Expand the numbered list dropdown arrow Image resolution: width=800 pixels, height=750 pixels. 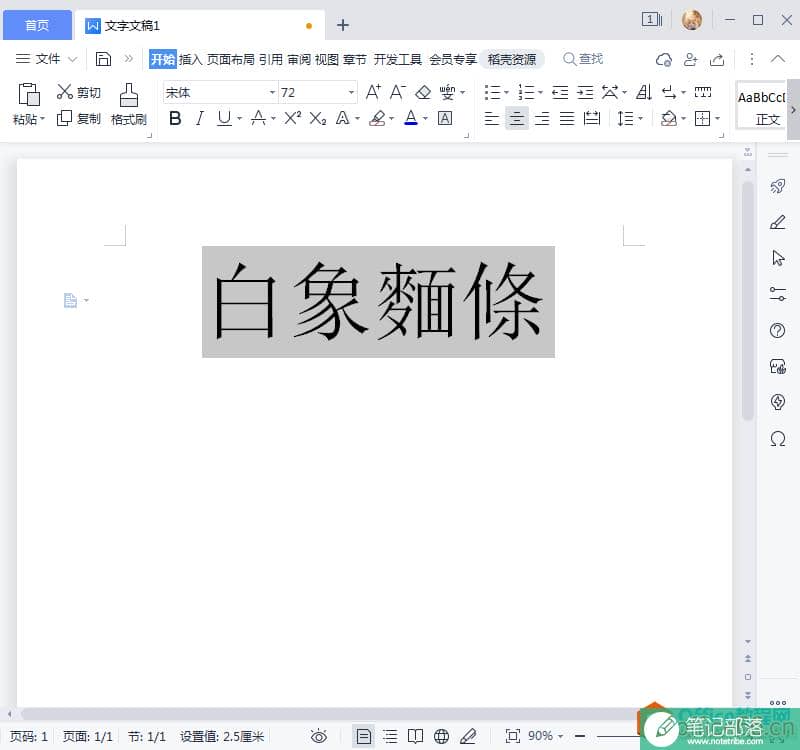pos(540,92)
